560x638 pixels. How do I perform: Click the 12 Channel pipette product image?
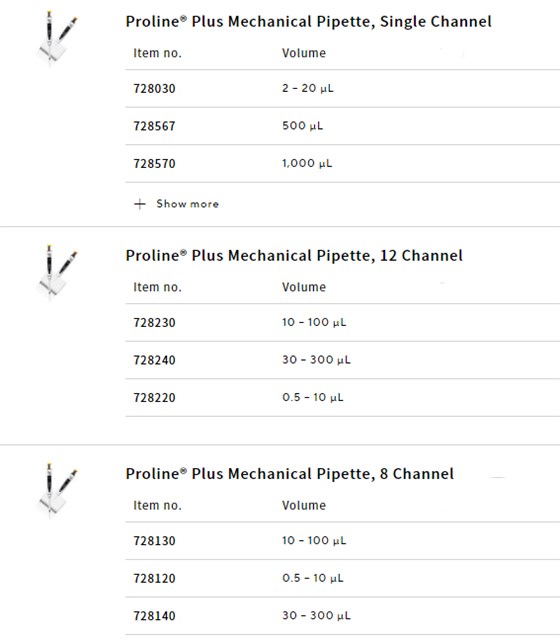[x=57, y=272]
